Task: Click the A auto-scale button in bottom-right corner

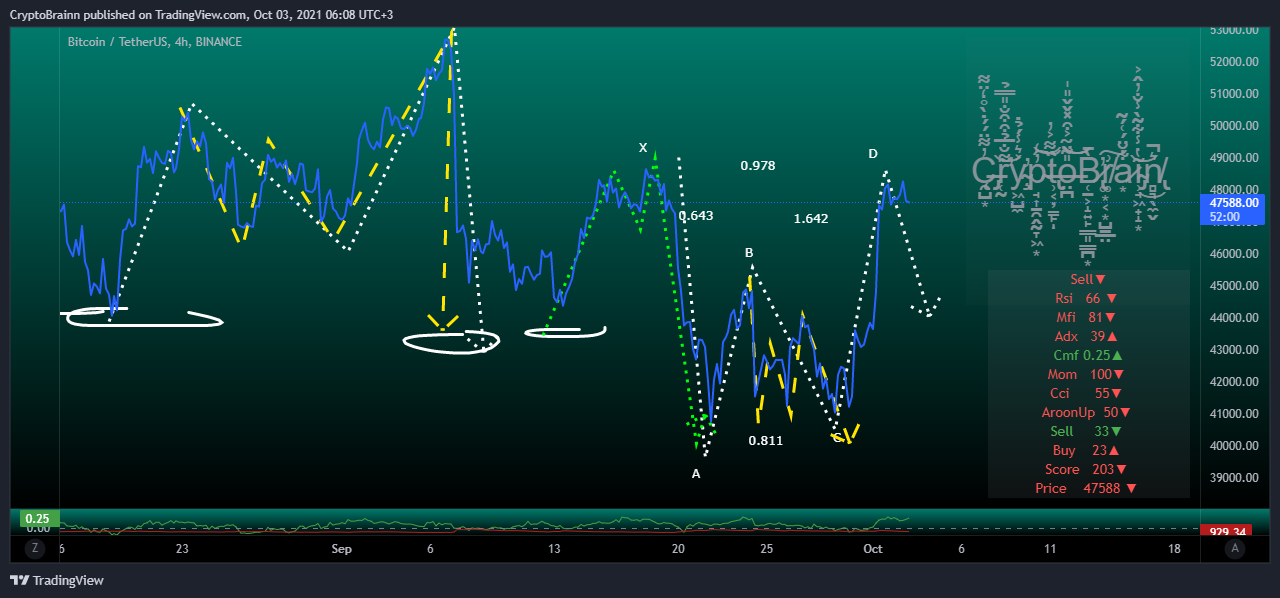Action: point(1236,548)
